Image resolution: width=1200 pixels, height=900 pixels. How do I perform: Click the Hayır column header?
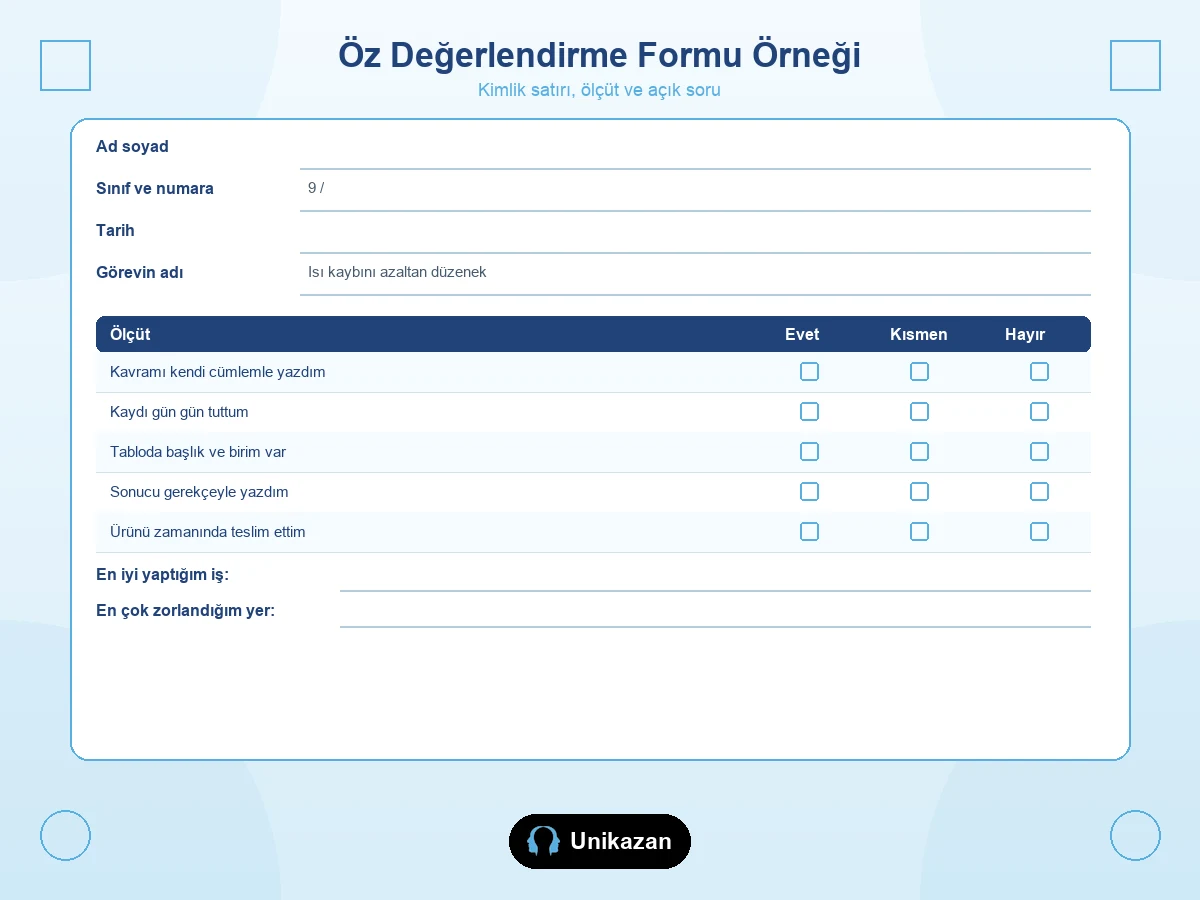click(1025, 334)
